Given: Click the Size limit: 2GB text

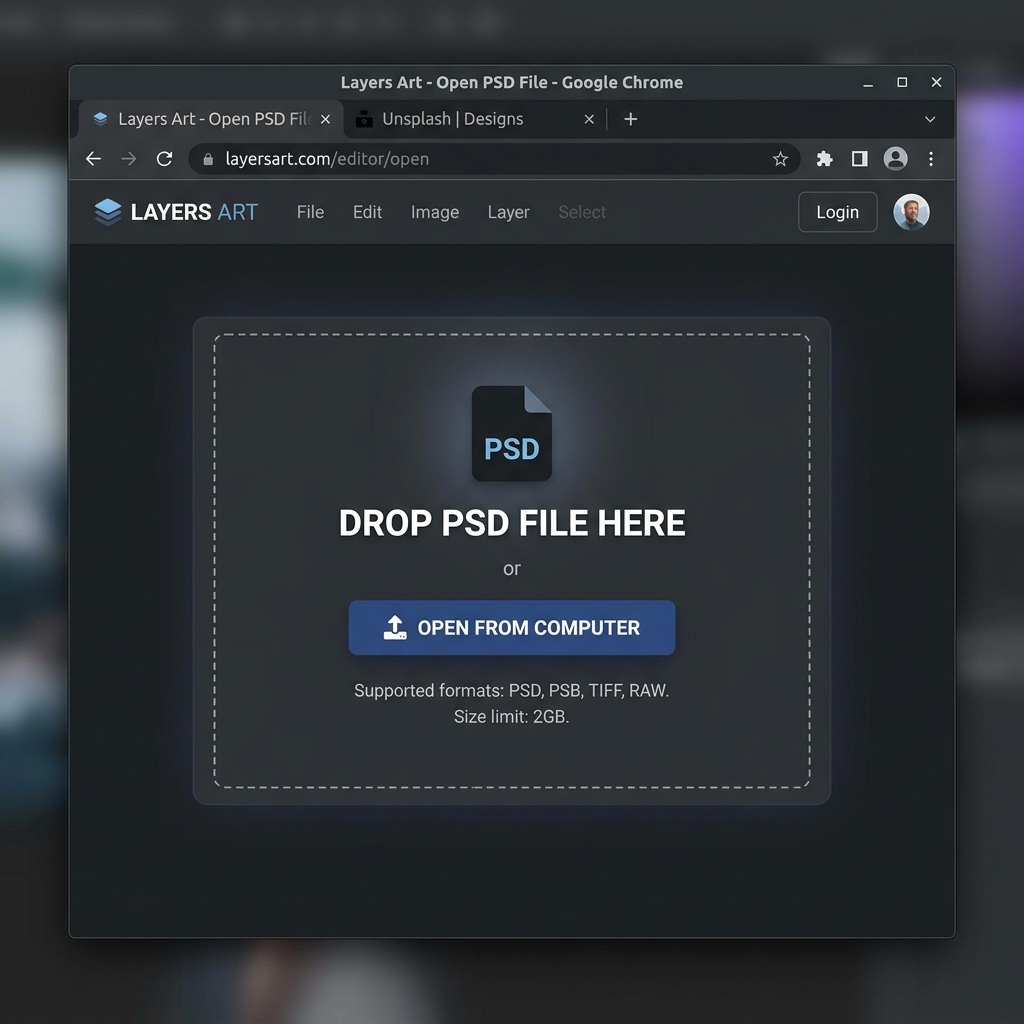Looking at the screenshot, I should pos(511,716).
